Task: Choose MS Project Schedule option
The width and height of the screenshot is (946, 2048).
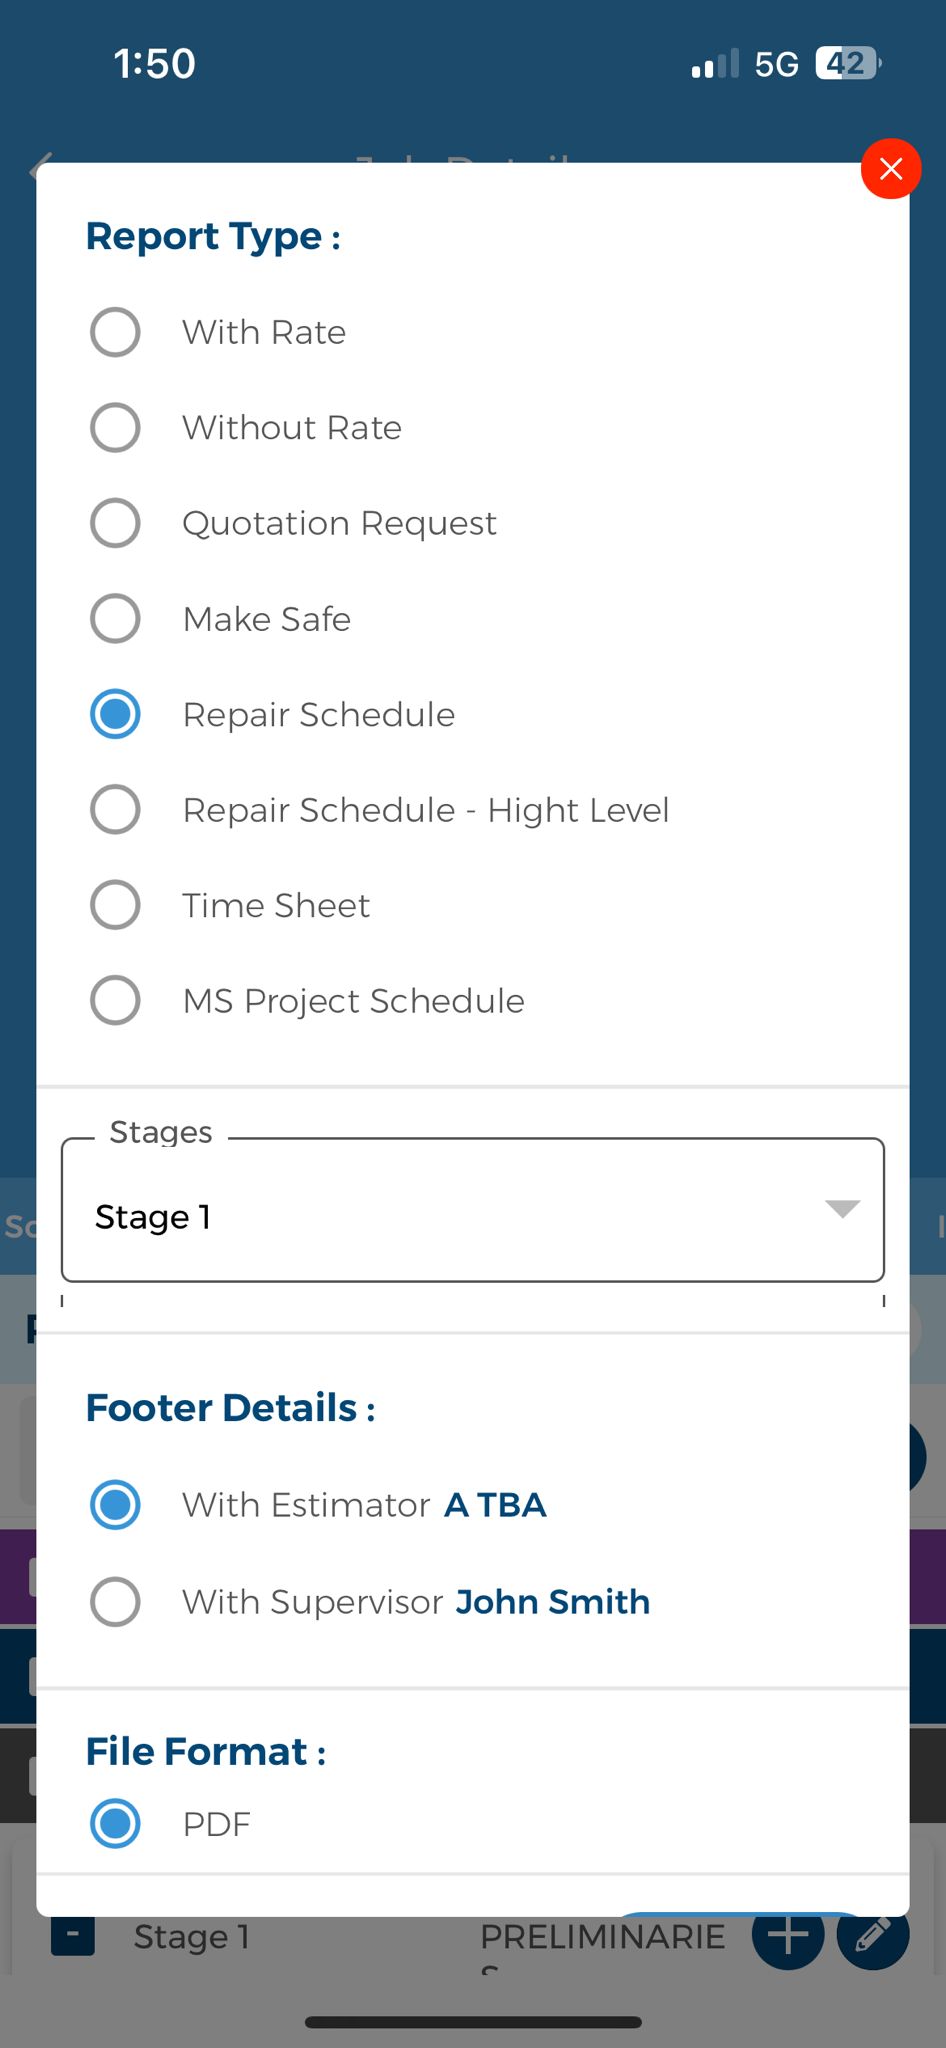Action: pyautogui.click(x=116, y=1001)
